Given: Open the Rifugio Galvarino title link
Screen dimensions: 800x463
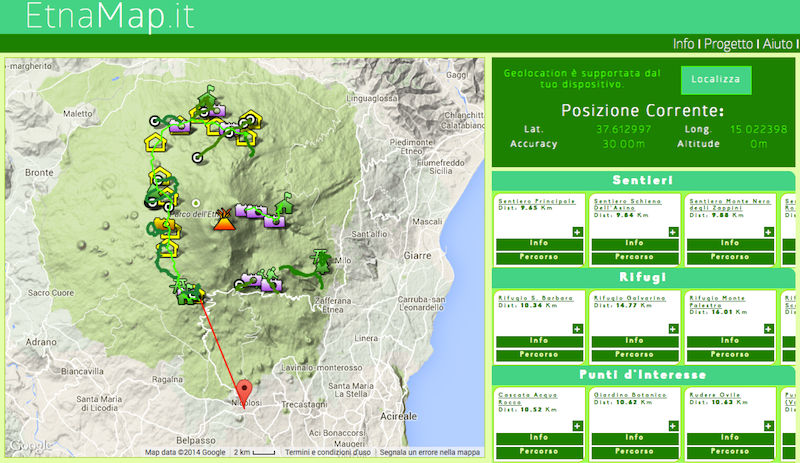Looking at the screenshot, I should [x=630, y=298].
